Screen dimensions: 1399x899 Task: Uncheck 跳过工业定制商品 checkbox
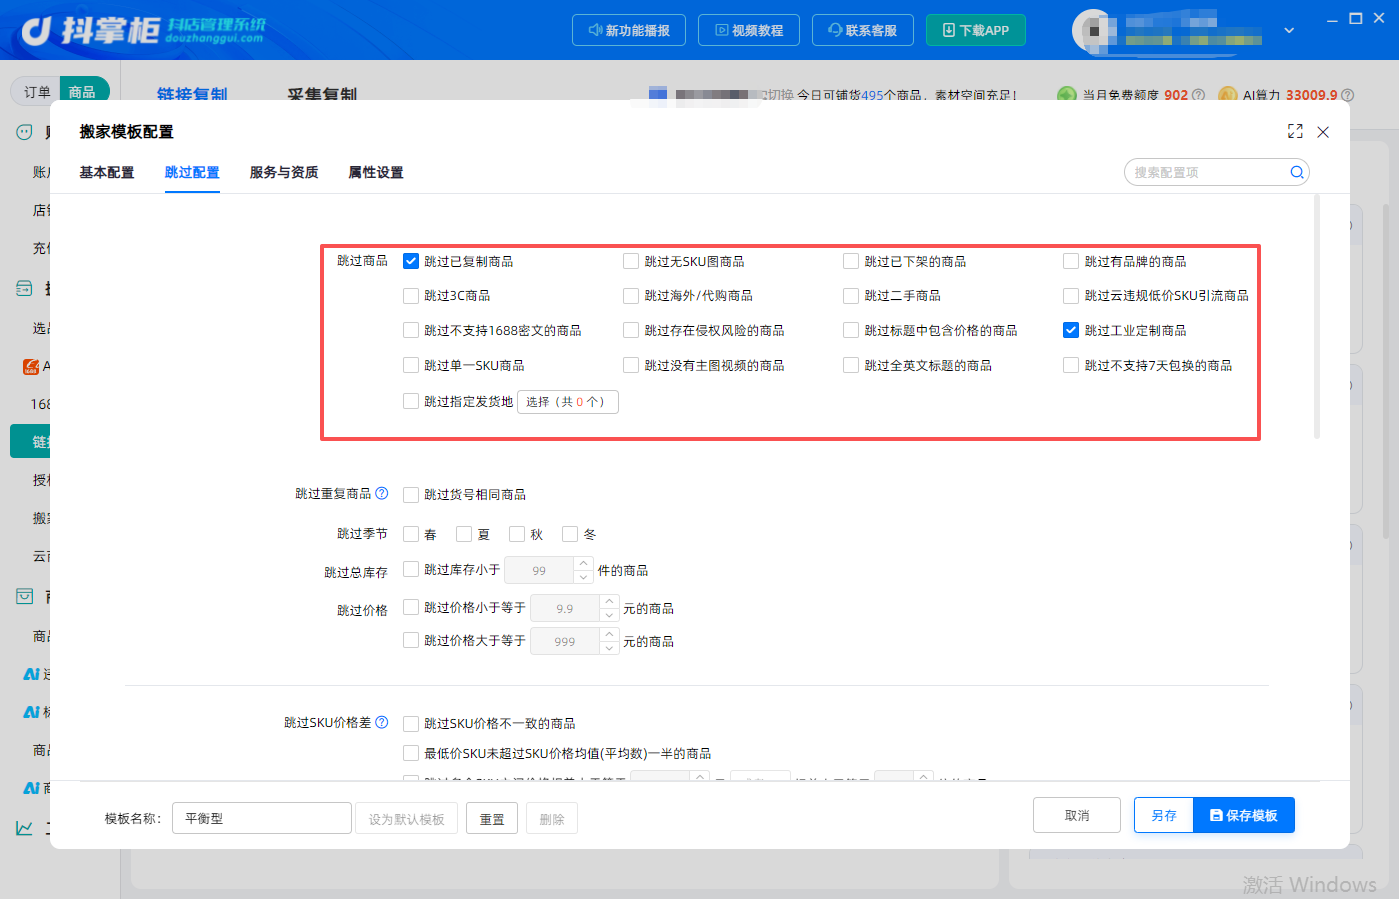tap(1071, 330)
